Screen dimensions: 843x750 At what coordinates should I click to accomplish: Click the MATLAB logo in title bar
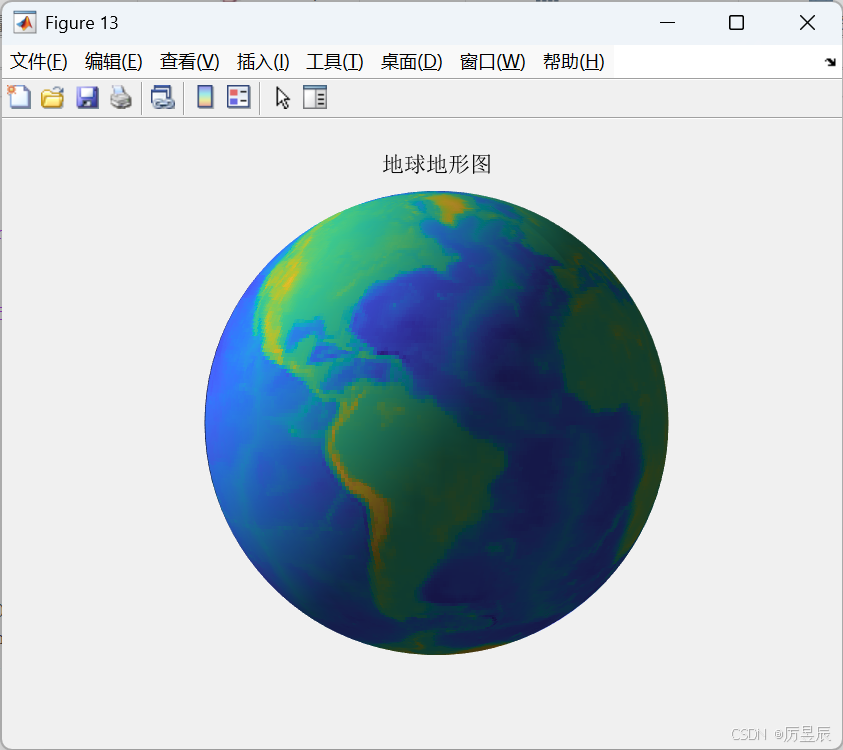25,23
